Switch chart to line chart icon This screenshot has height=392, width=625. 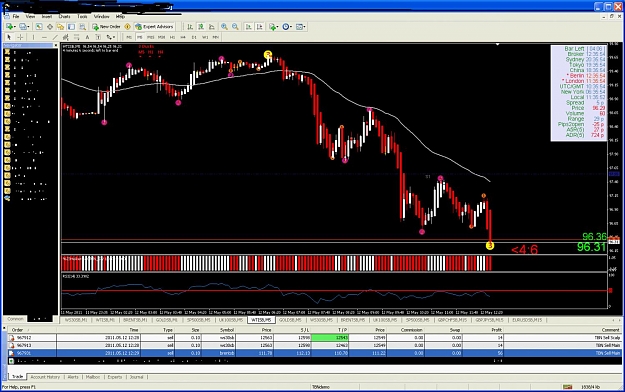pyautogui.click(x=212, y=27)
